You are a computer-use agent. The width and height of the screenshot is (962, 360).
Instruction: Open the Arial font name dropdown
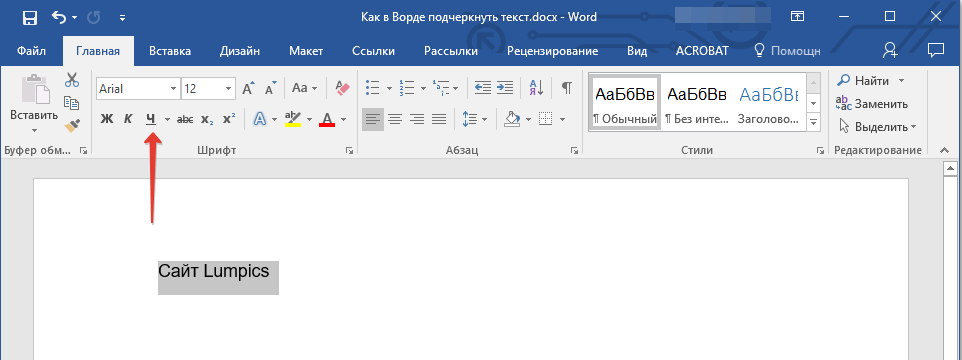pyautogui.click(x=173, y=89)
